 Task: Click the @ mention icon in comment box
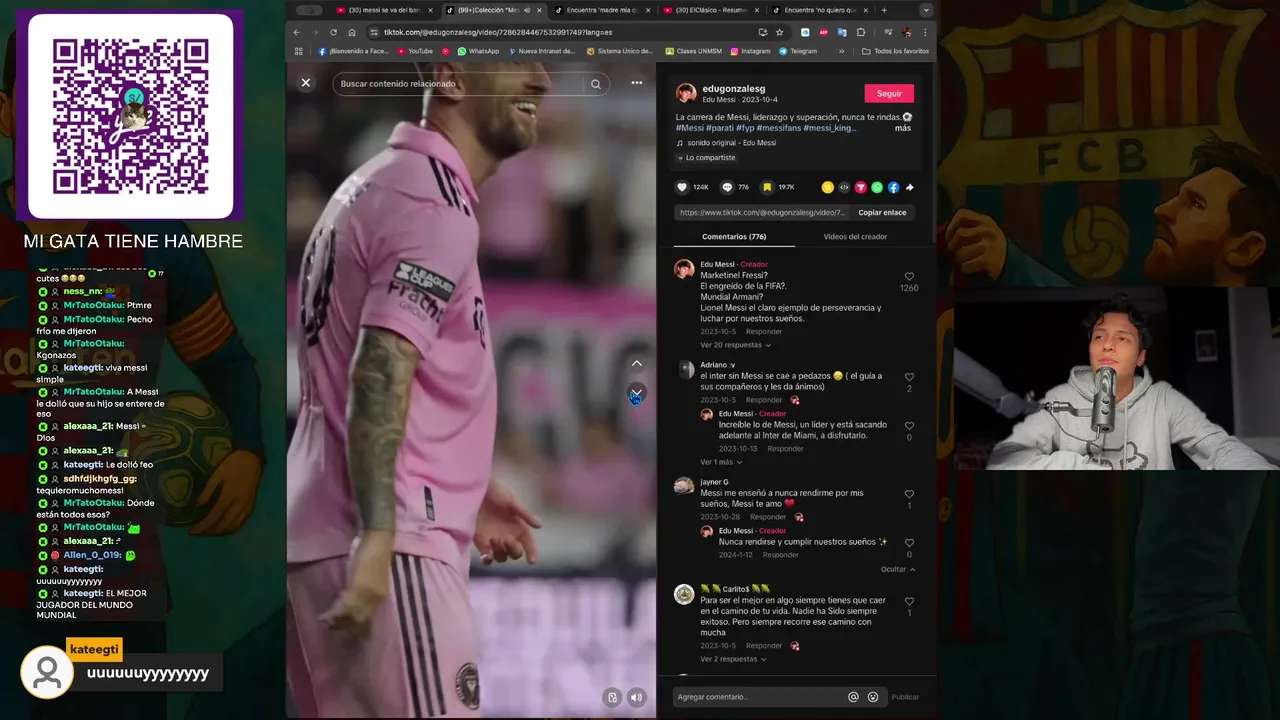click(853, 697)
